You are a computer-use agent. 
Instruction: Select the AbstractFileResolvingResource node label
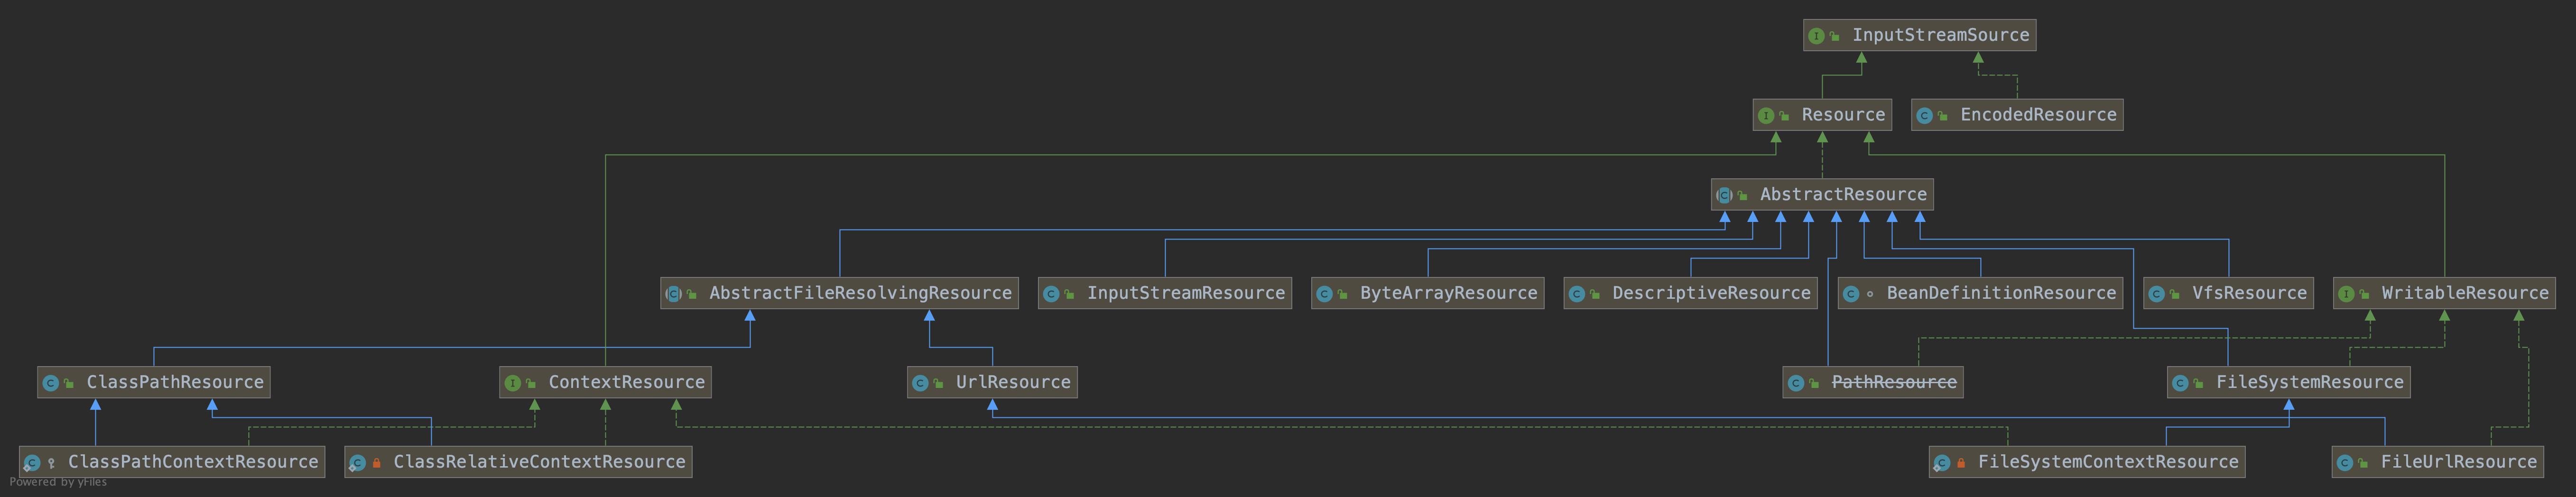tap(860, 293)
